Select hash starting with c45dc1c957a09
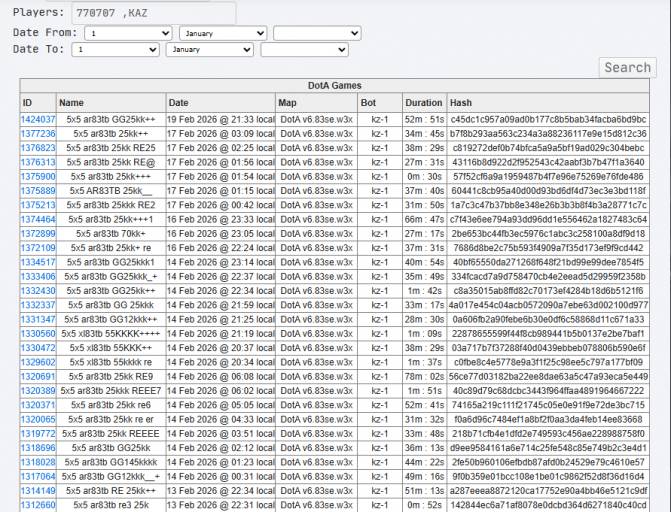This screenshot has height=512, width=671. click(548, 119)
